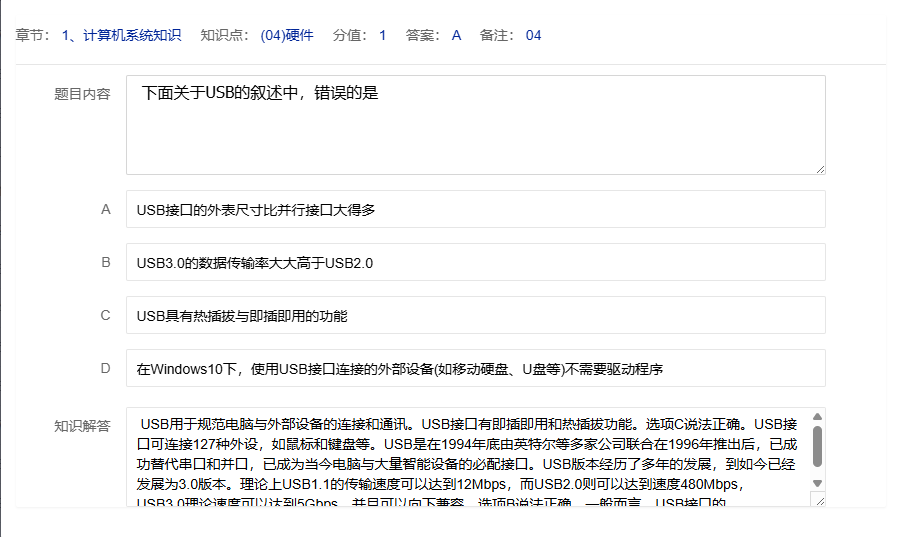Viewport: 900px width, 537px height.
Task: Click the scroll up arrow in 知识解答 box
Action: tap(817, 417)
